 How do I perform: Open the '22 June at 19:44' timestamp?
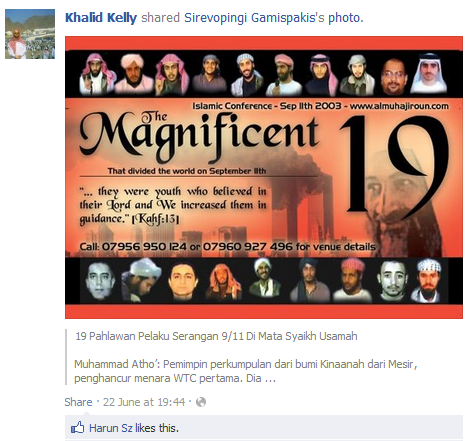pos(144,402)
